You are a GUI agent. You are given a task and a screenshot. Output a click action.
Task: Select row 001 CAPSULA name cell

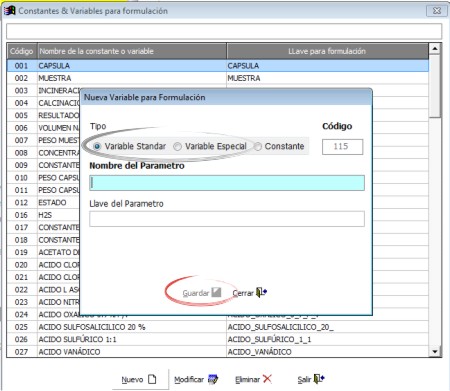click(132, 66)
